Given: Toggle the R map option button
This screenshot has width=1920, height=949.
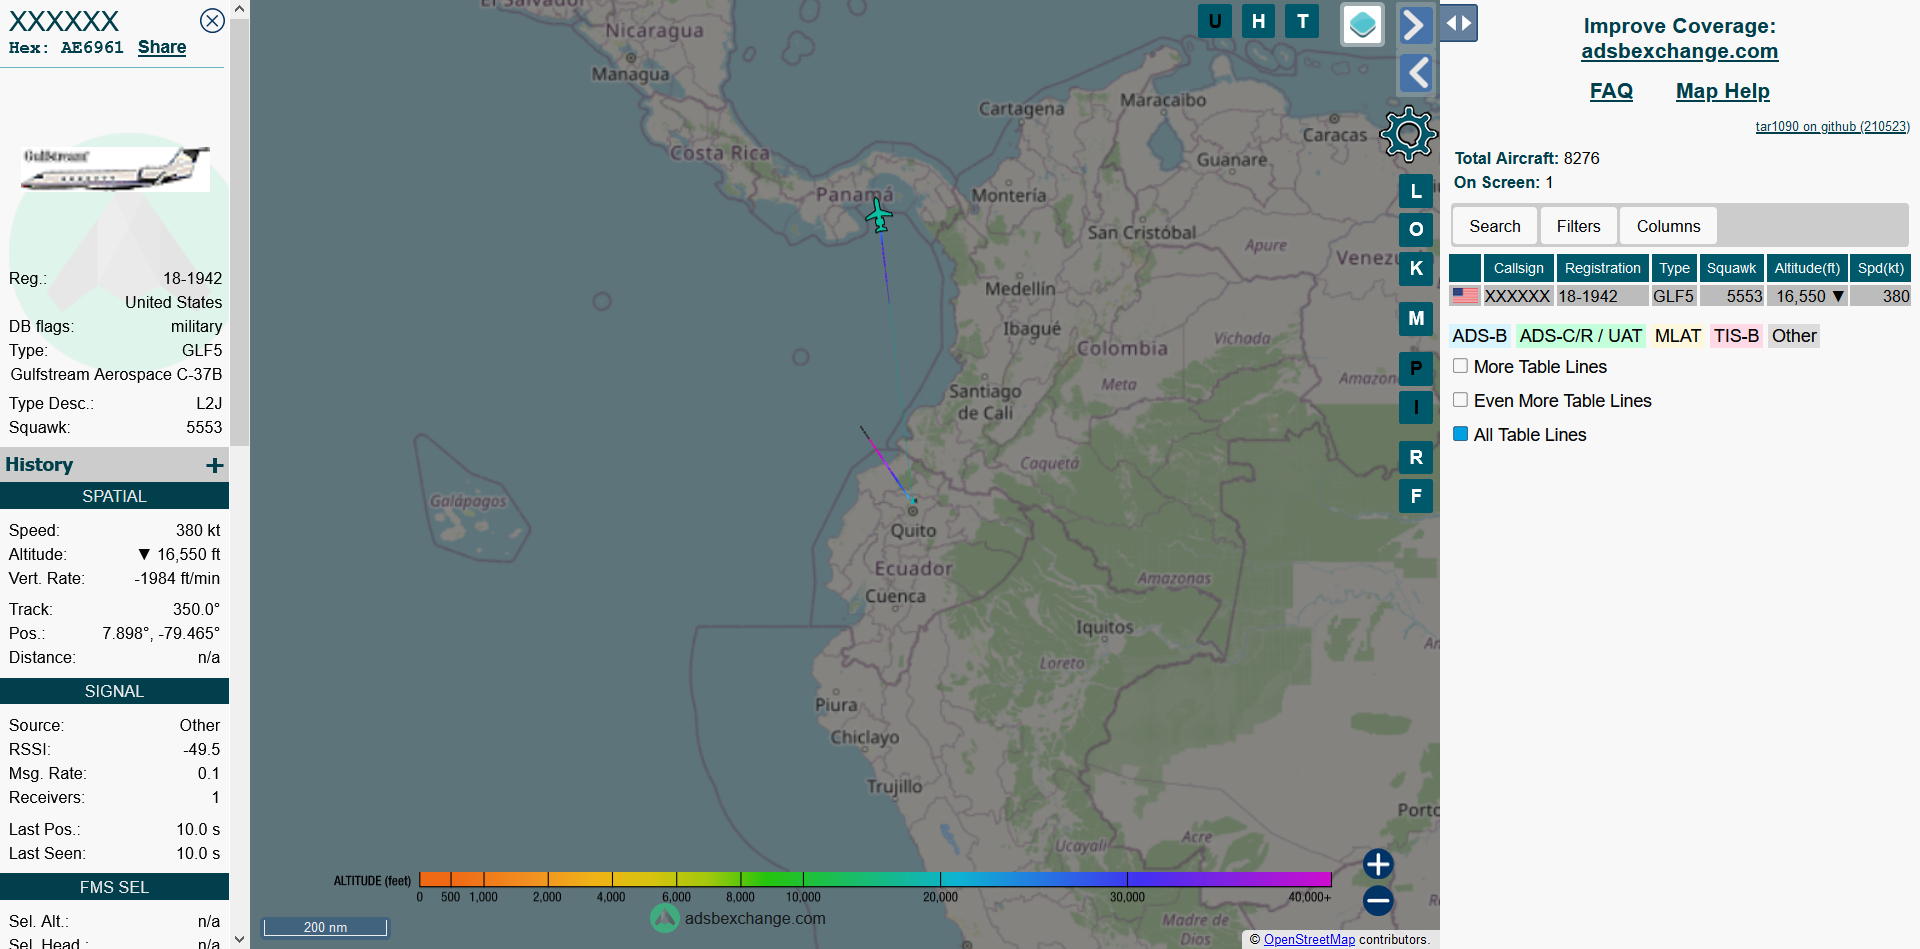Looking at the screenshot, I should (1416, 457).
